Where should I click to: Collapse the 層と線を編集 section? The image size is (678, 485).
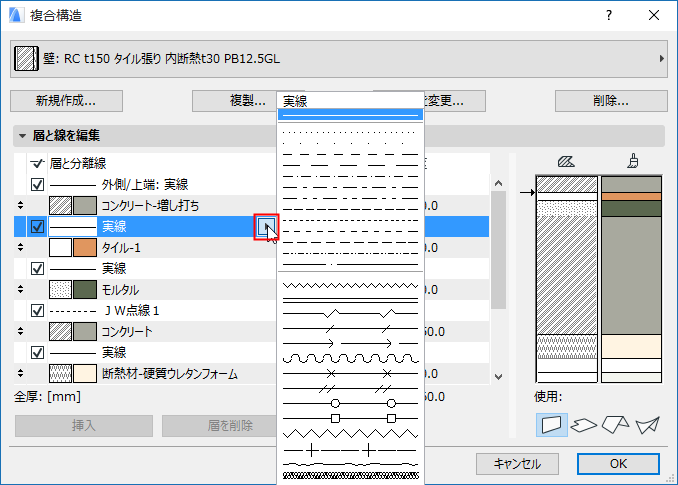click(22, 136)
